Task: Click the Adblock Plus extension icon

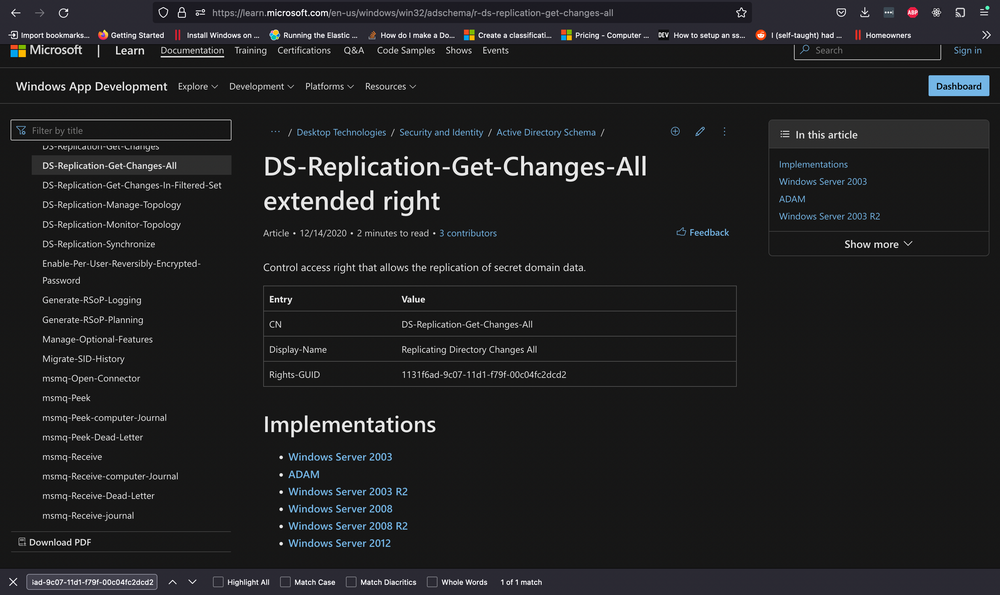Action: click(x=912, y=13)
